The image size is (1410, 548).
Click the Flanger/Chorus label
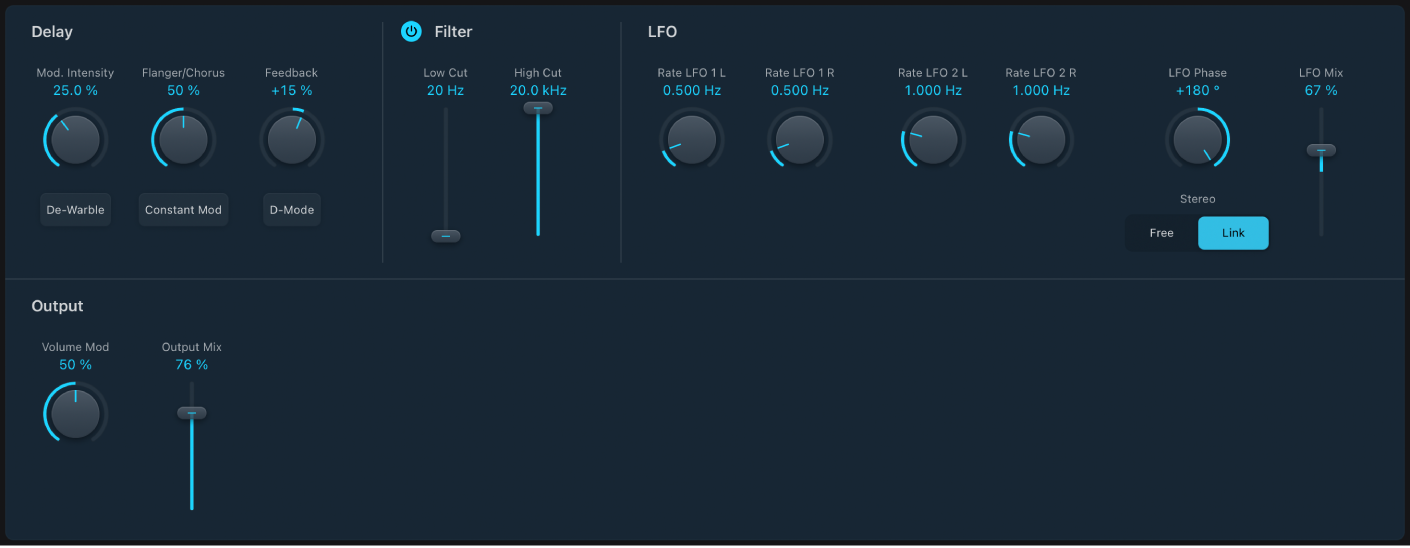coord(183,73)
